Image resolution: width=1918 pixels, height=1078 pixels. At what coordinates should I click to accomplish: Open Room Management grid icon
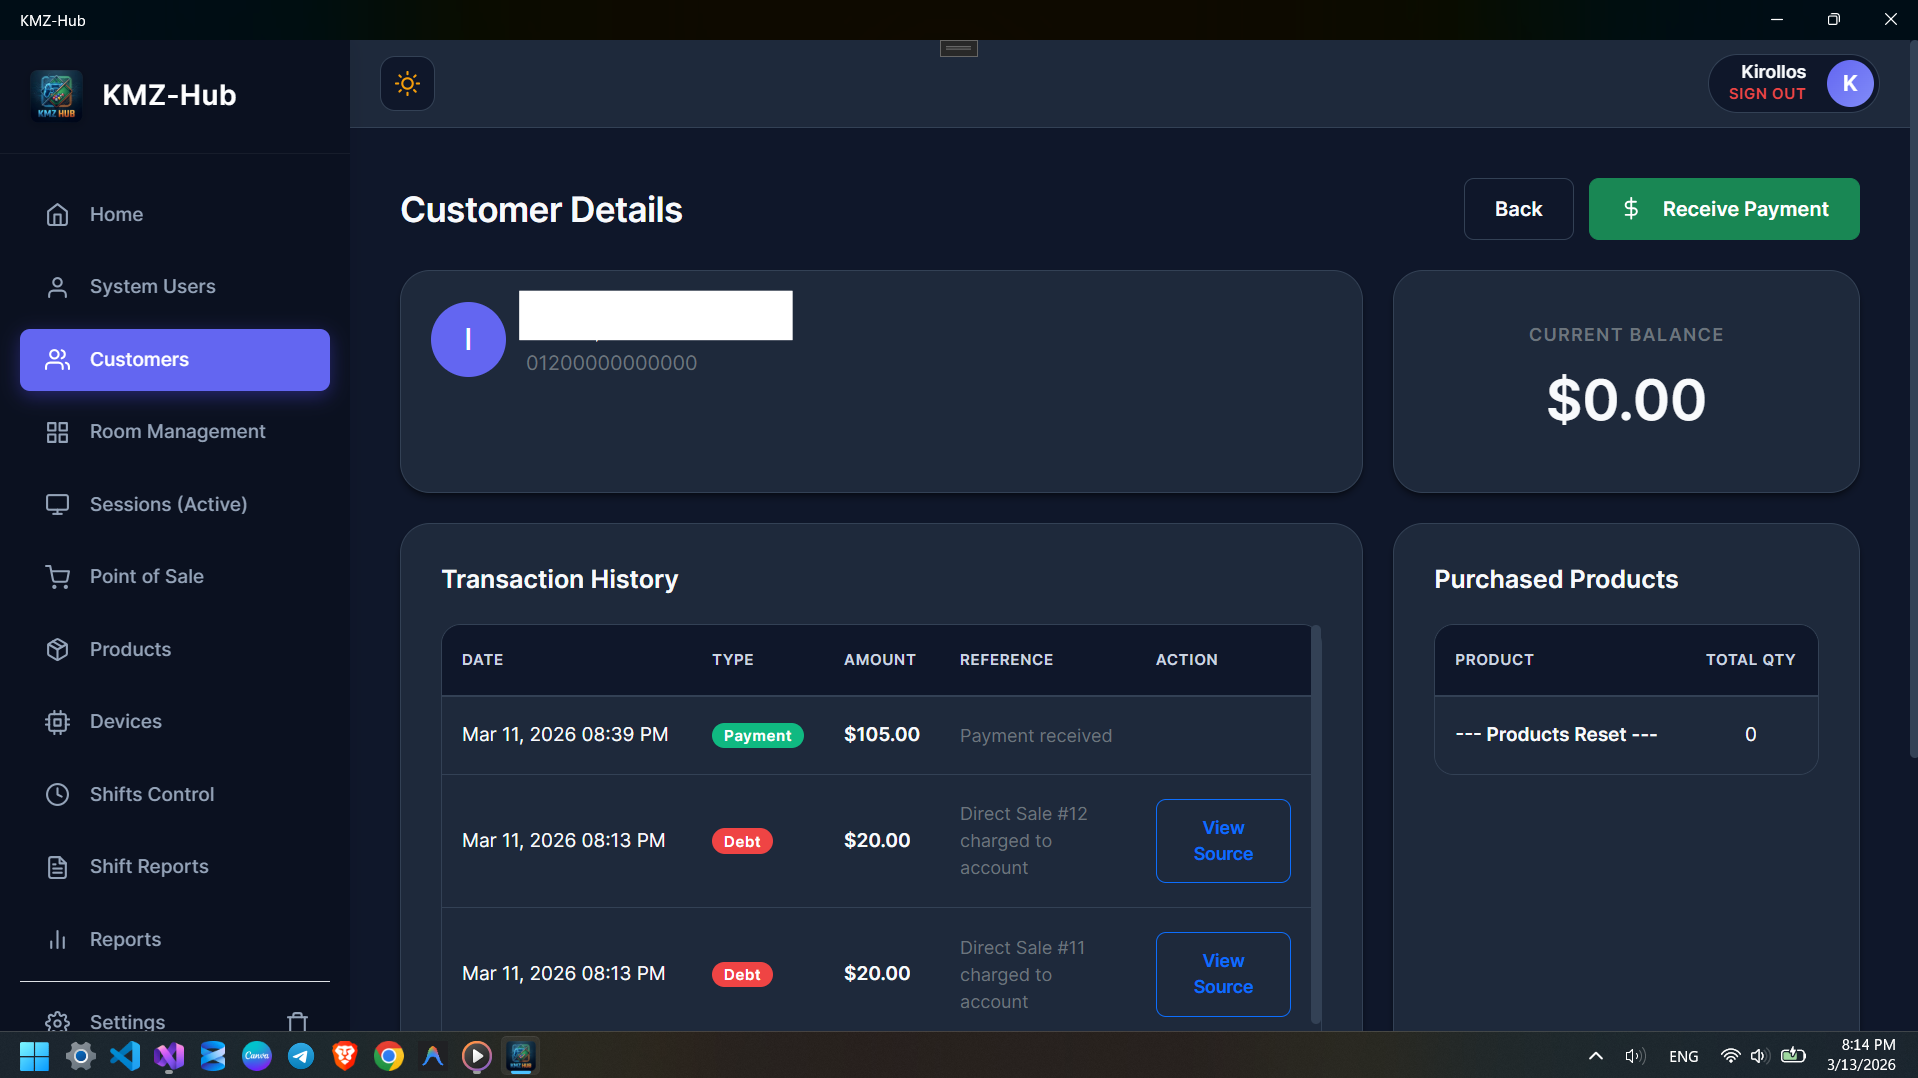point(57,432)
